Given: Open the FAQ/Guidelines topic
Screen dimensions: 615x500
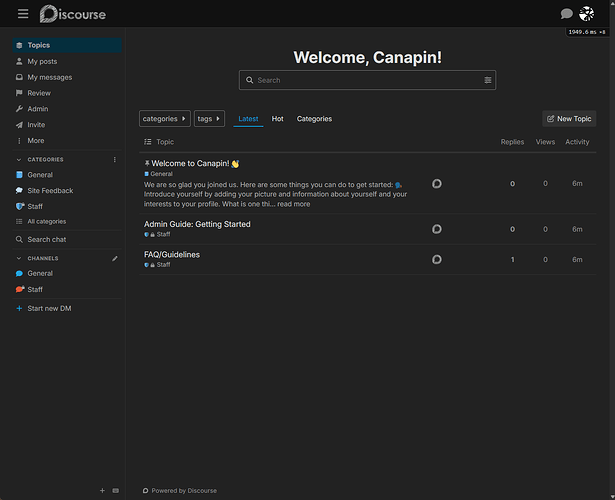Looking at the screenshot, I should click(172, 255).
